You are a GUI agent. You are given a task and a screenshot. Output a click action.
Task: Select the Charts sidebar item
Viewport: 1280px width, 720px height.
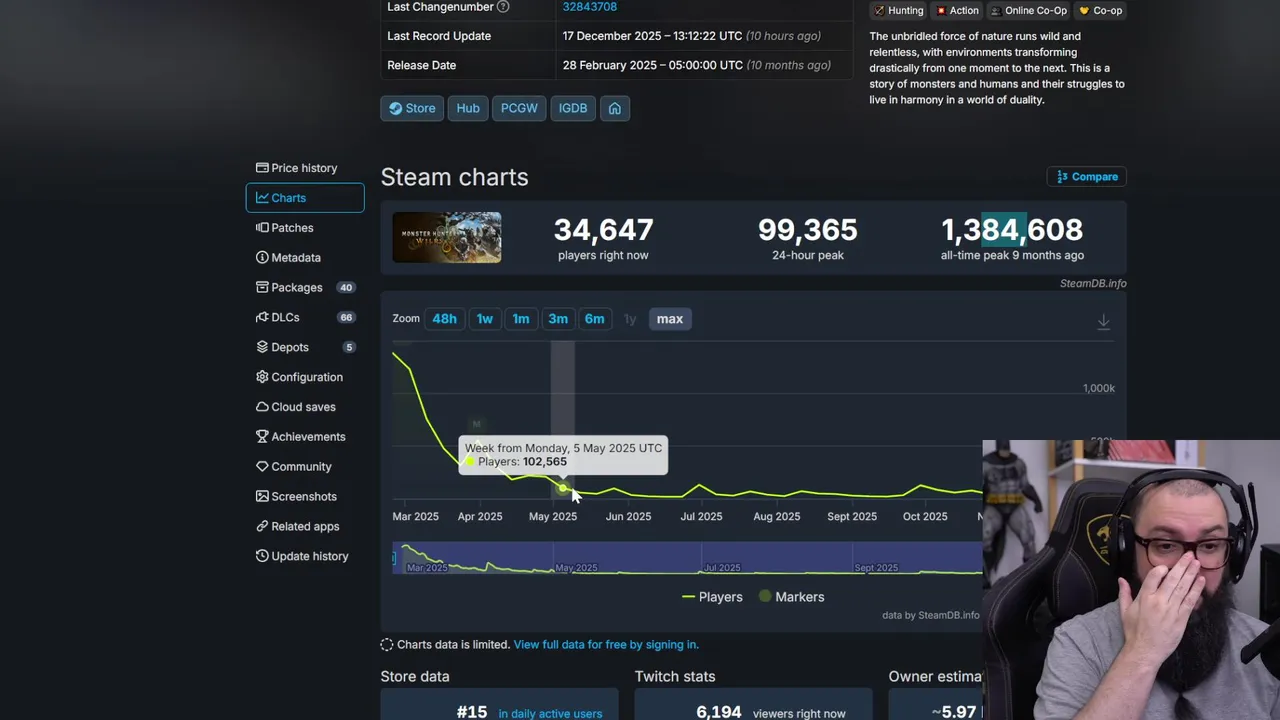(305, 198)
